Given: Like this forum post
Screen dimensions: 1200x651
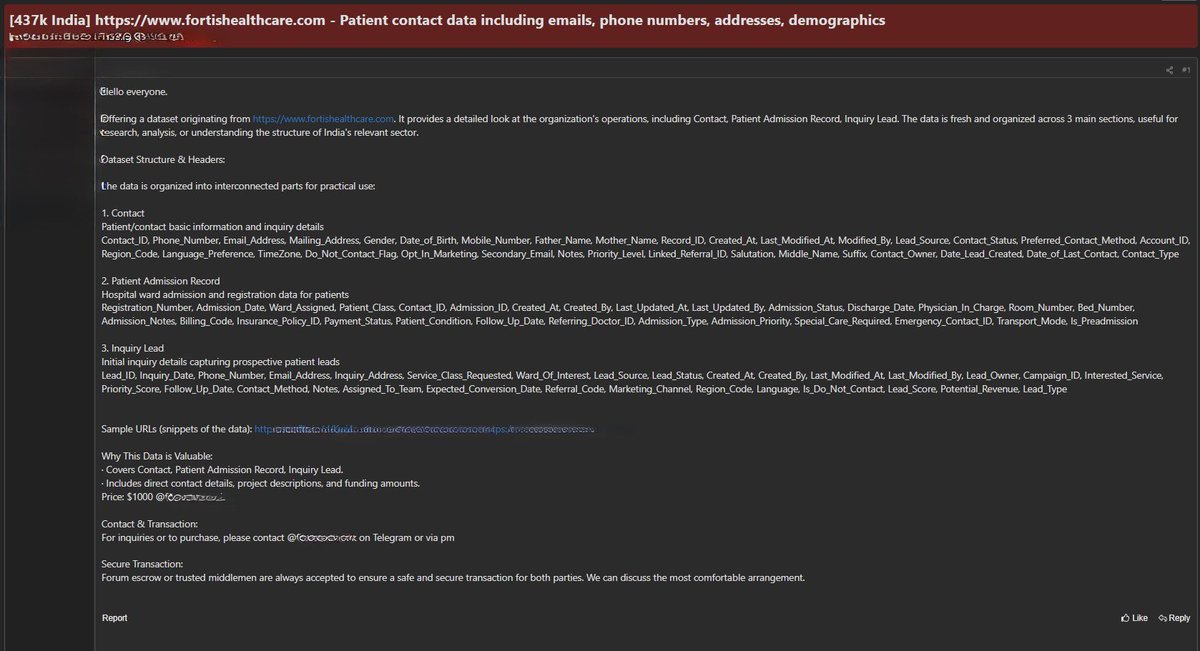Looking at the screenshot, I should [1134, 618].
